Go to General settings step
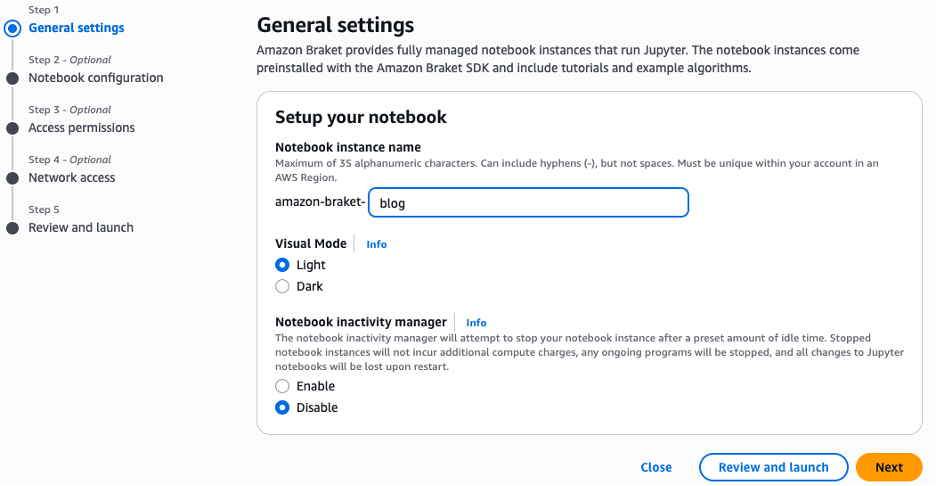Viewport: 936px width, 486px height. pos(76,28)
